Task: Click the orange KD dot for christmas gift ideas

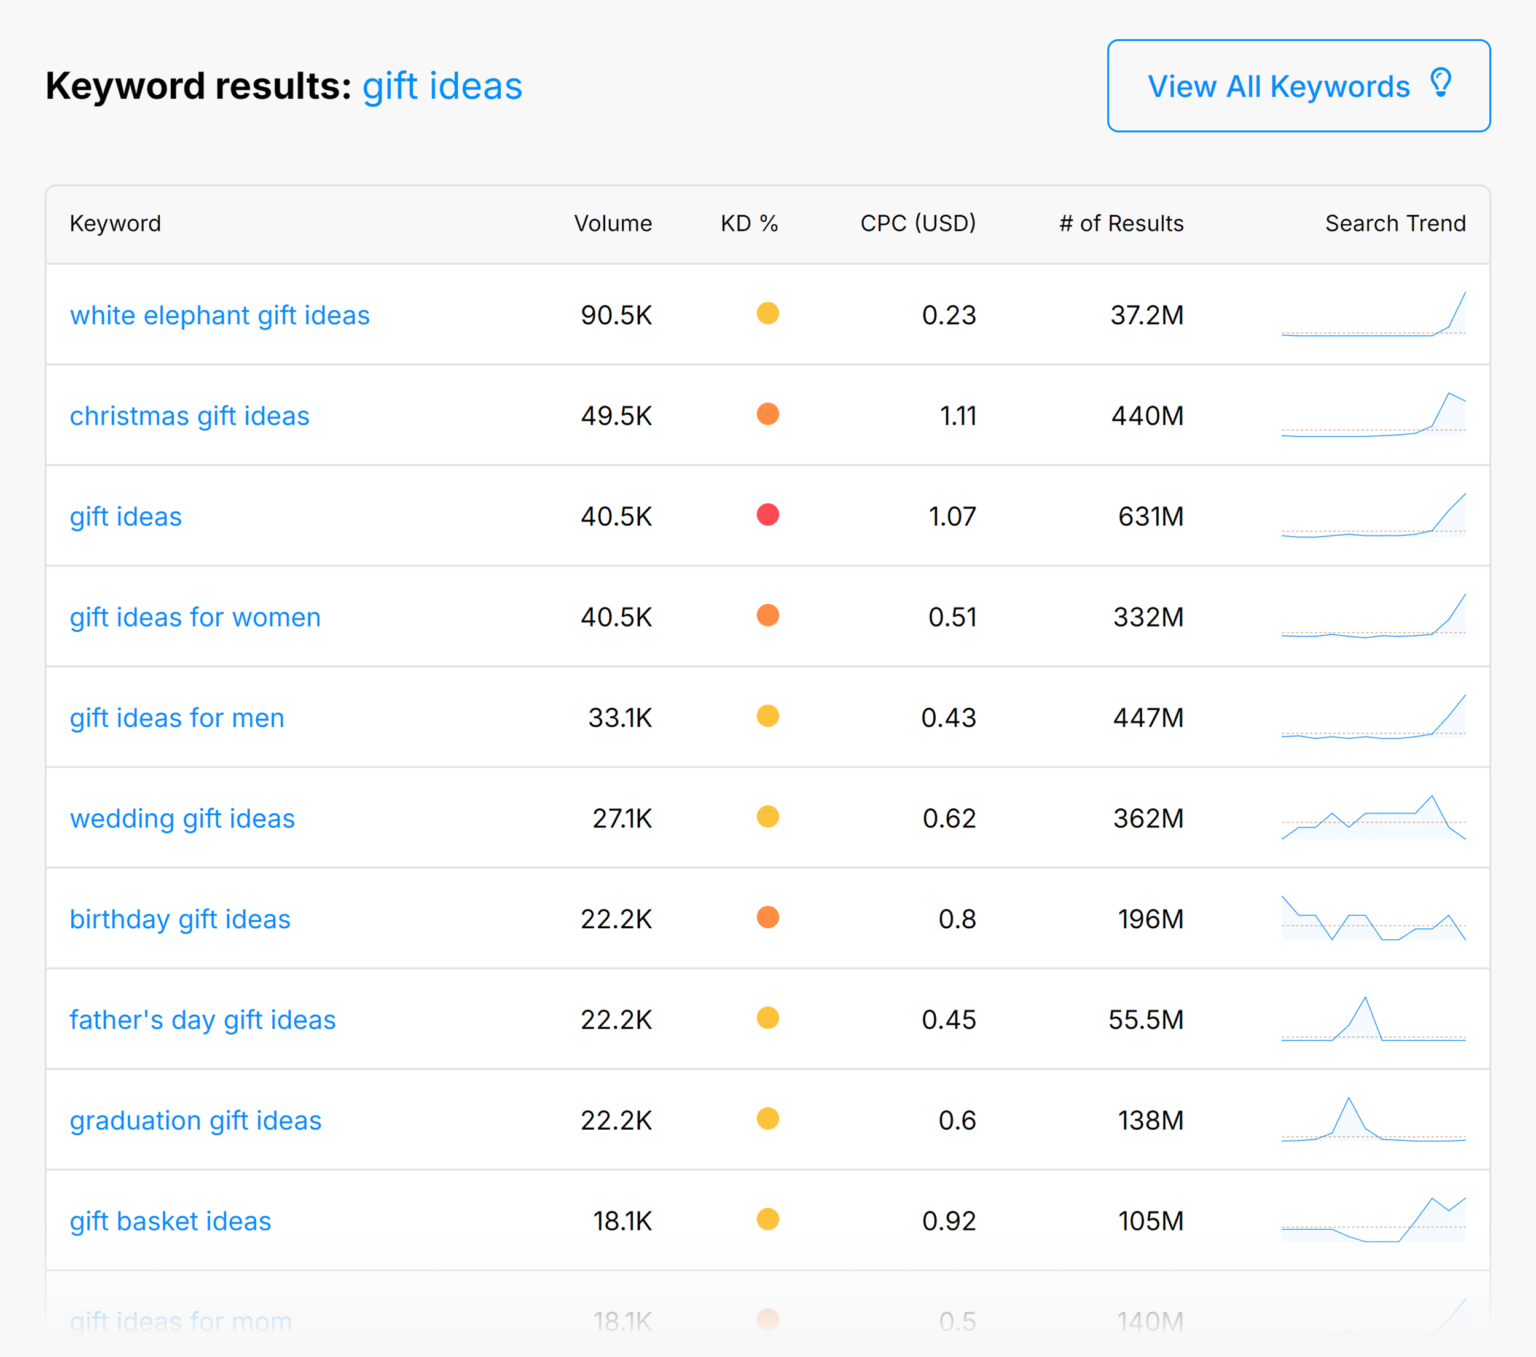Action: pos(768,414)
